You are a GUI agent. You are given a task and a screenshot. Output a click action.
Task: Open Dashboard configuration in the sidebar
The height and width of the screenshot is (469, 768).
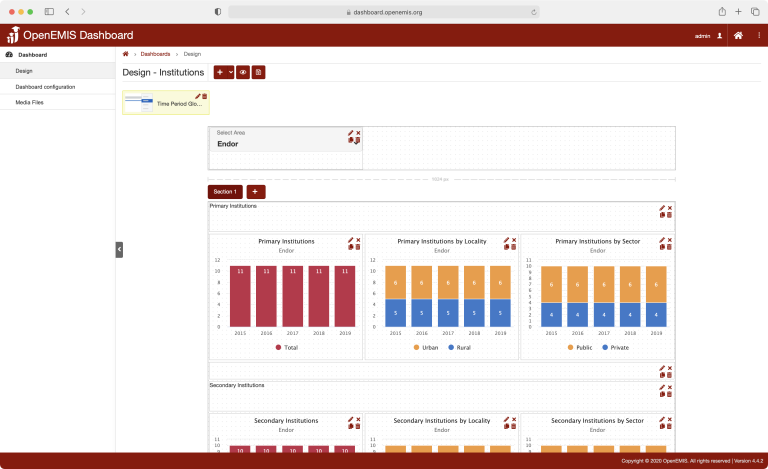click(44, 87)
